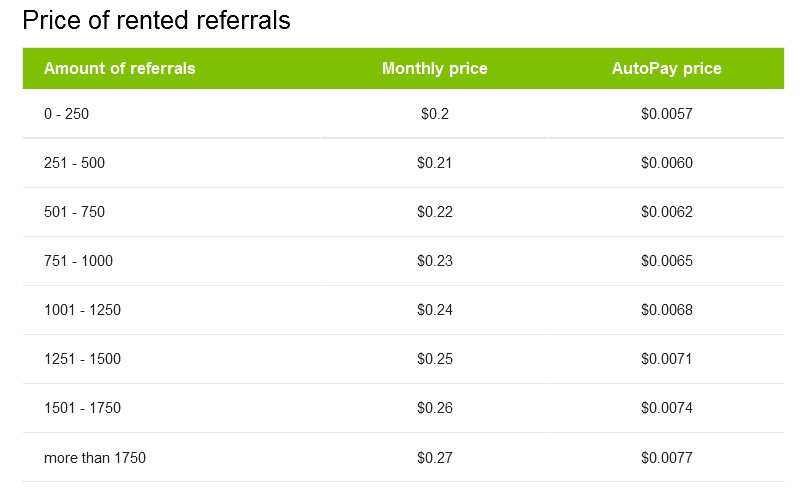This screenshot has width=812, height=502.
Task: Click the $0.0068 AutoPay price cell
Action: click(666, 310)
